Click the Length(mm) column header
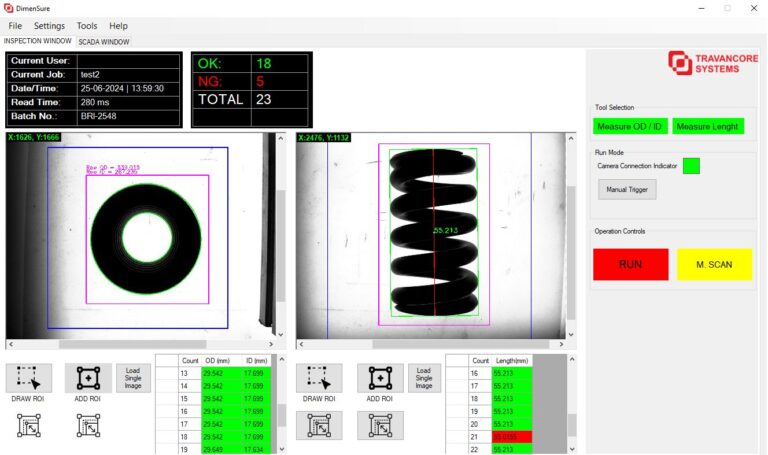The image size is (768, 455). 512,360
